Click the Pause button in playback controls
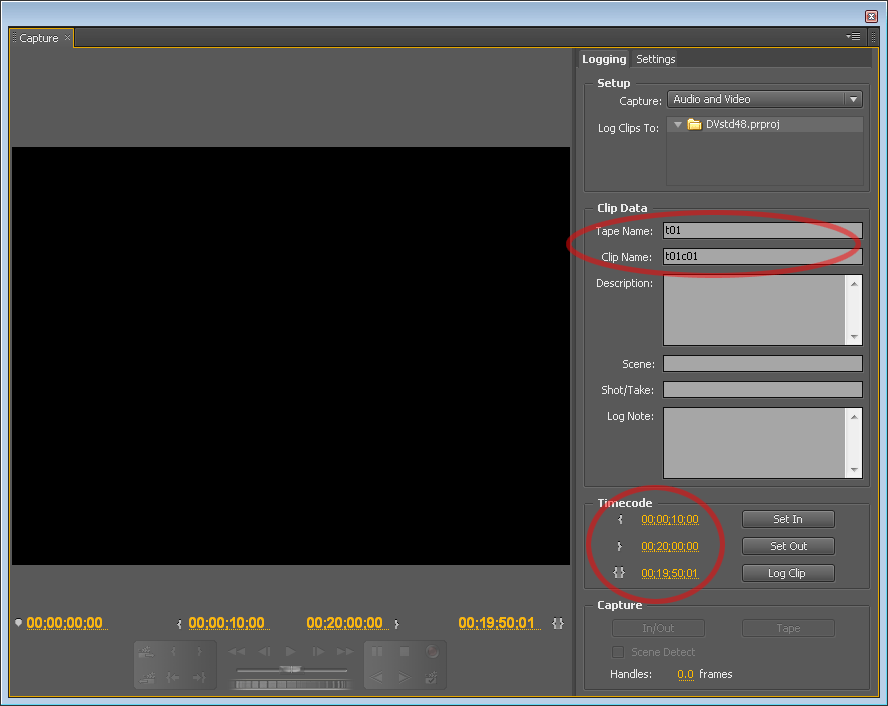Image resolution: width=888 pixels, height=706 pixels. (x=375, y=651)
